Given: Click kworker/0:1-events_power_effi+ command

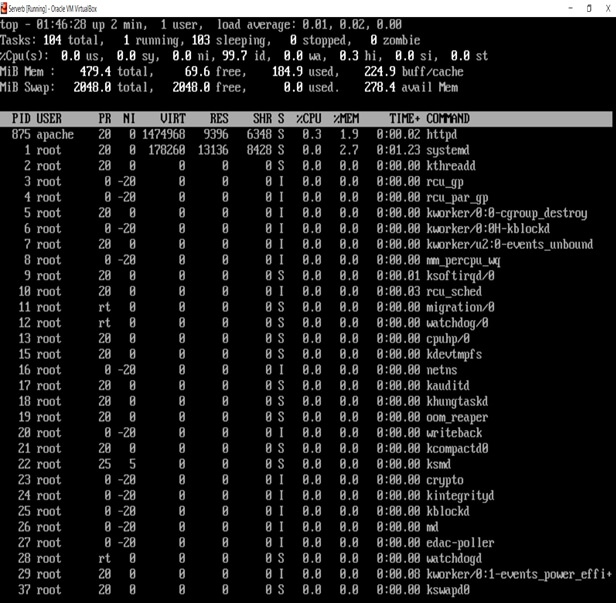Looking at the screenshot, I should coord(519,575).
